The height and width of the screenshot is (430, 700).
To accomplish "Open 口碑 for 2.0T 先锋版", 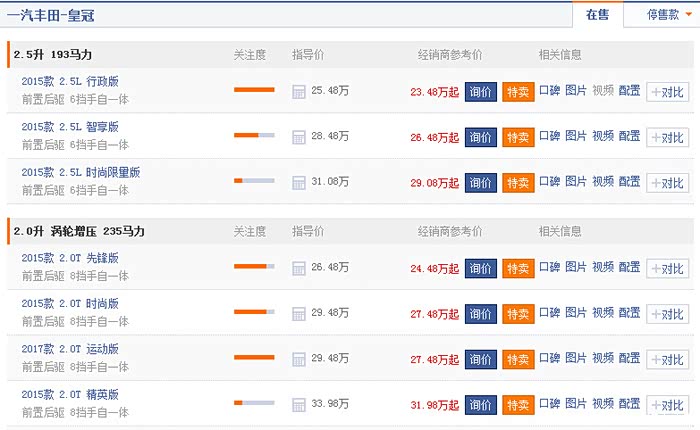I will pos(550,267).
